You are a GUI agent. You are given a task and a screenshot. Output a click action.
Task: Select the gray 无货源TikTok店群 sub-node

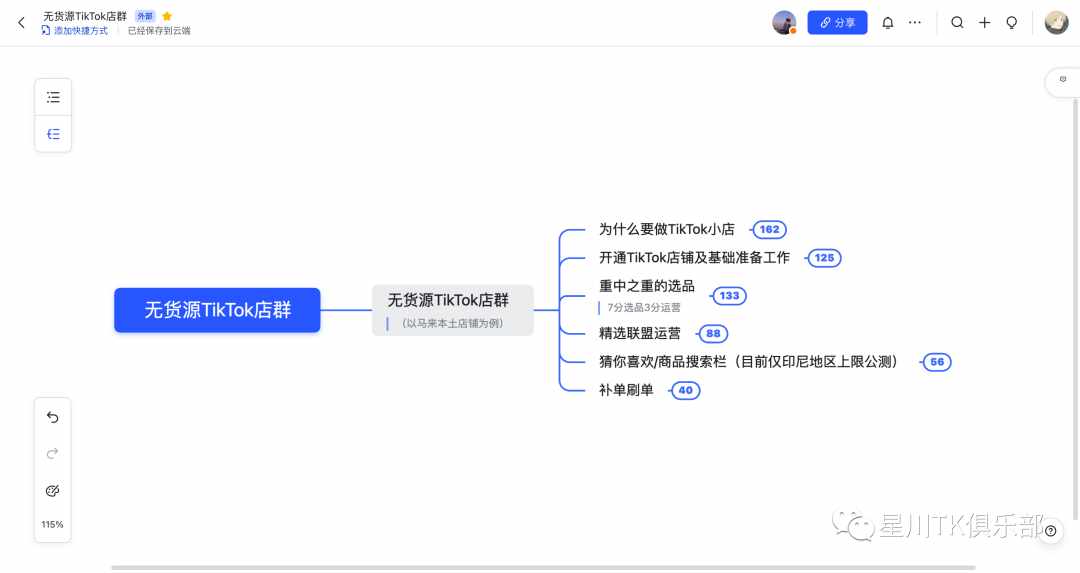[x=453, y=310]
